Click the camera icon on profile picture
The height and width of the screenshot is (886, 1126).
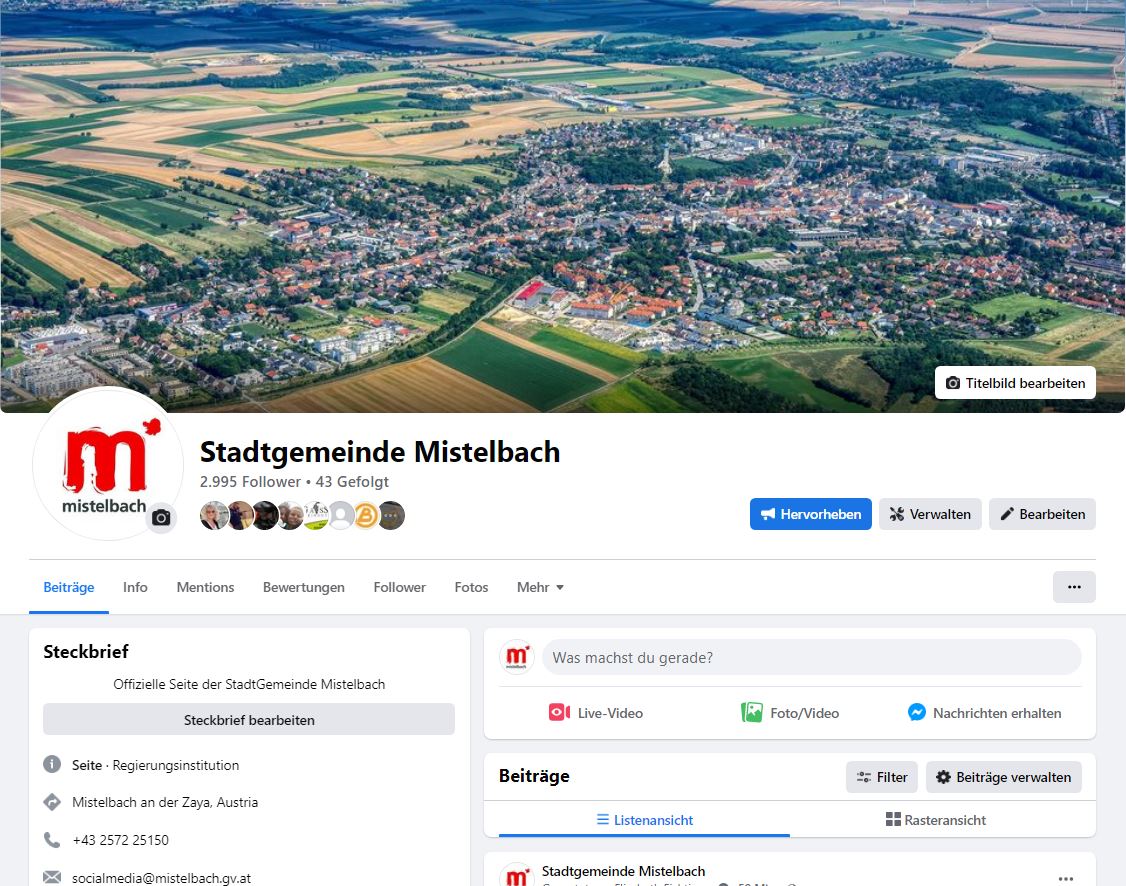pos(162,518)
